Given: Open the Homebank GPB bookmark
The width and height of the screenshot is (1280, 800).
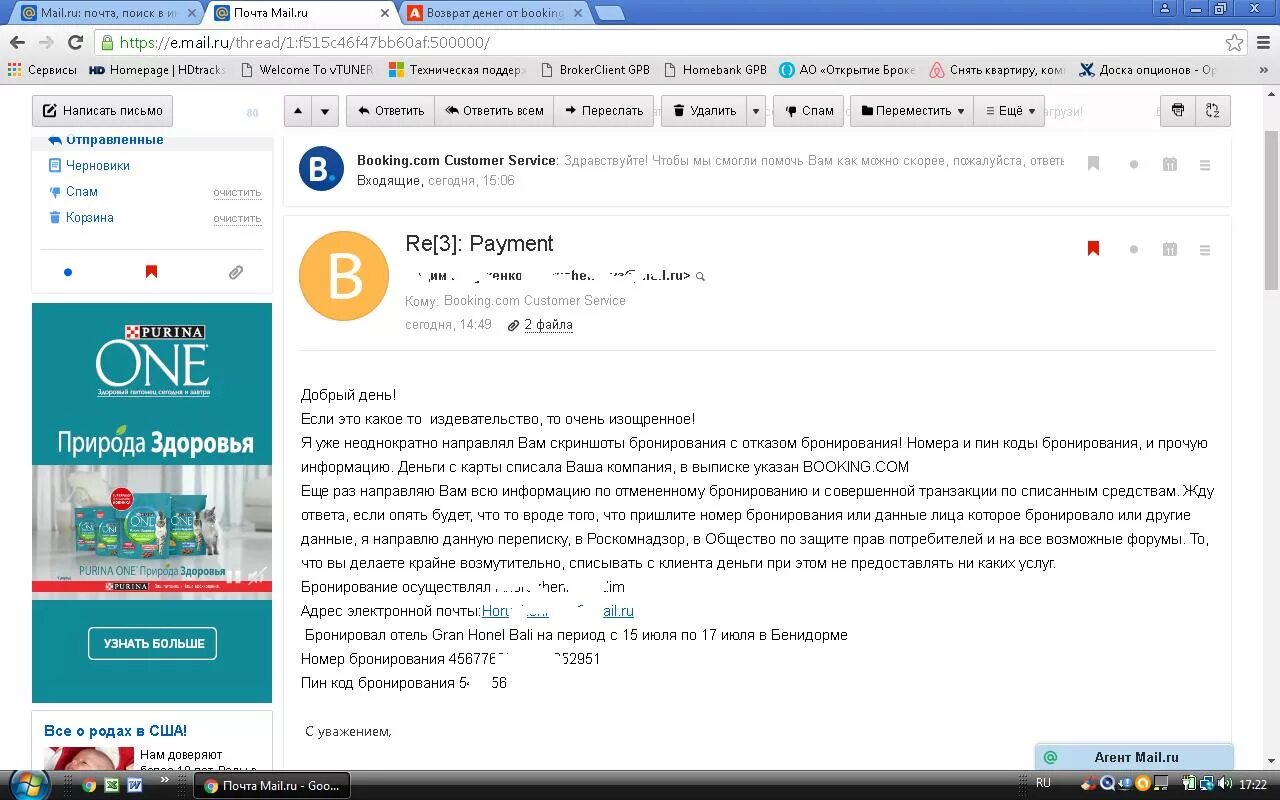Looking at the screenshot, I should tap(714, 70).
